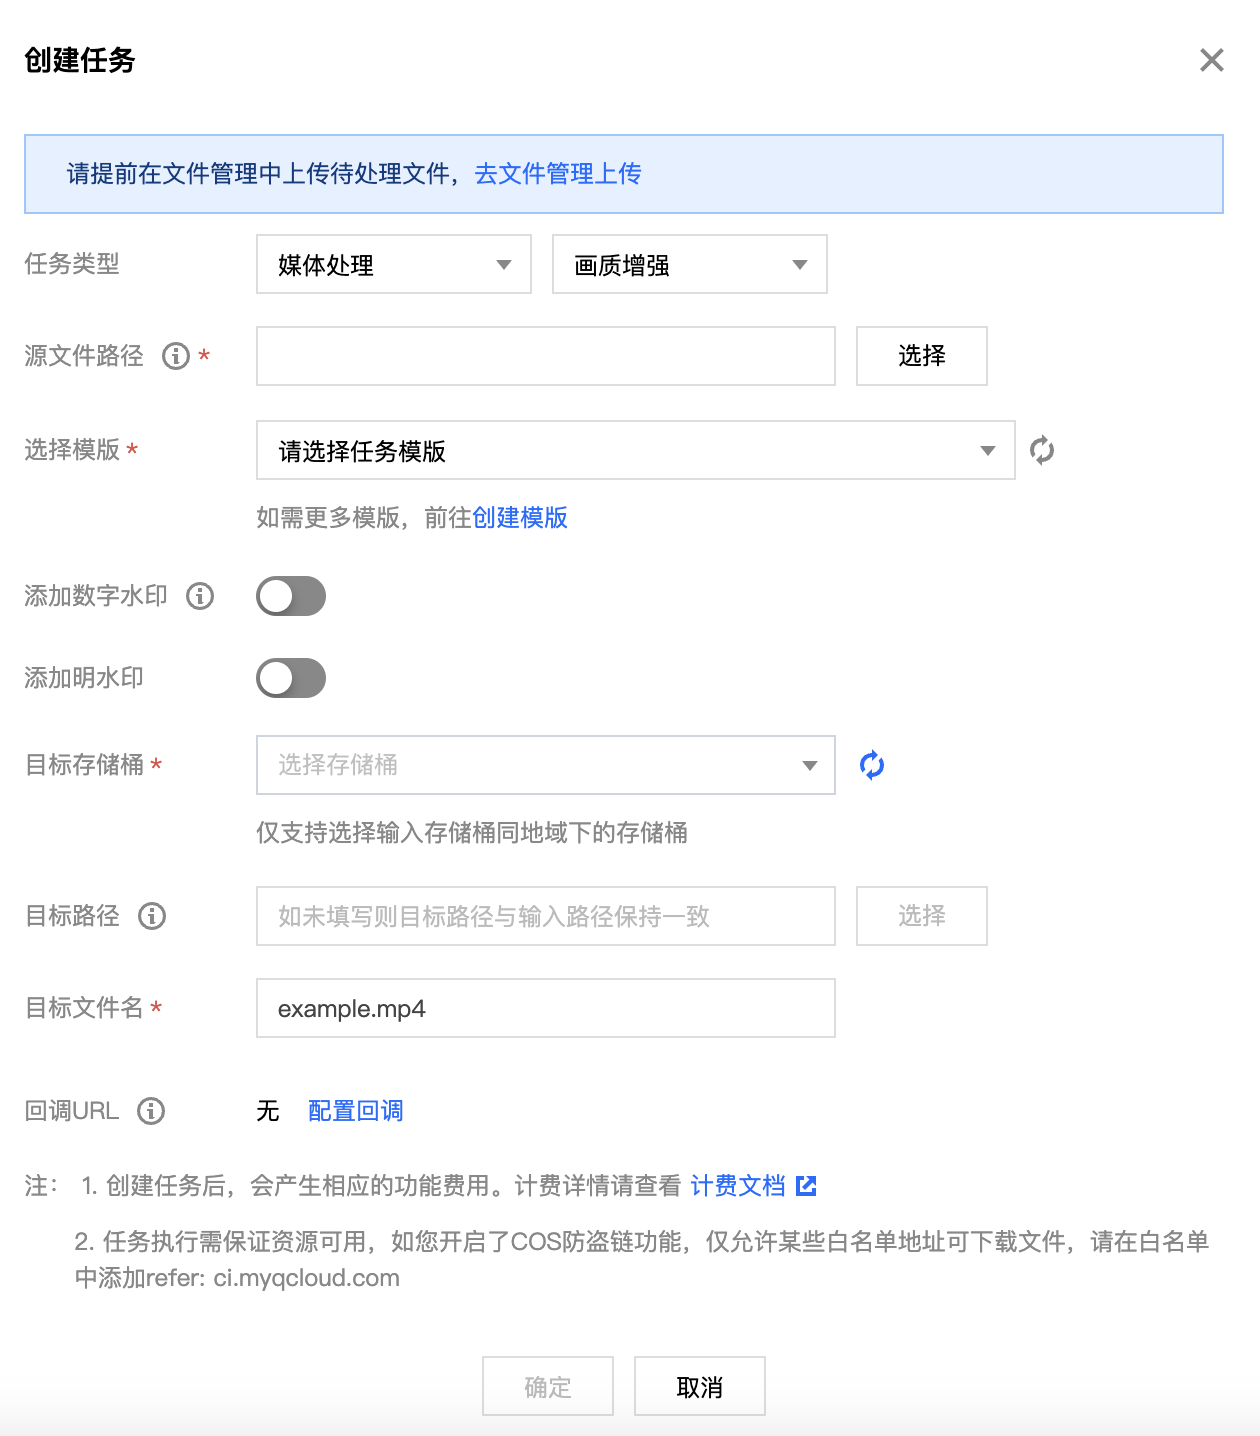The width and height of the screenshot is (1260, 1436).
Task: Focus the 目标文件名 input field
Action: [x=546, y=1008]
